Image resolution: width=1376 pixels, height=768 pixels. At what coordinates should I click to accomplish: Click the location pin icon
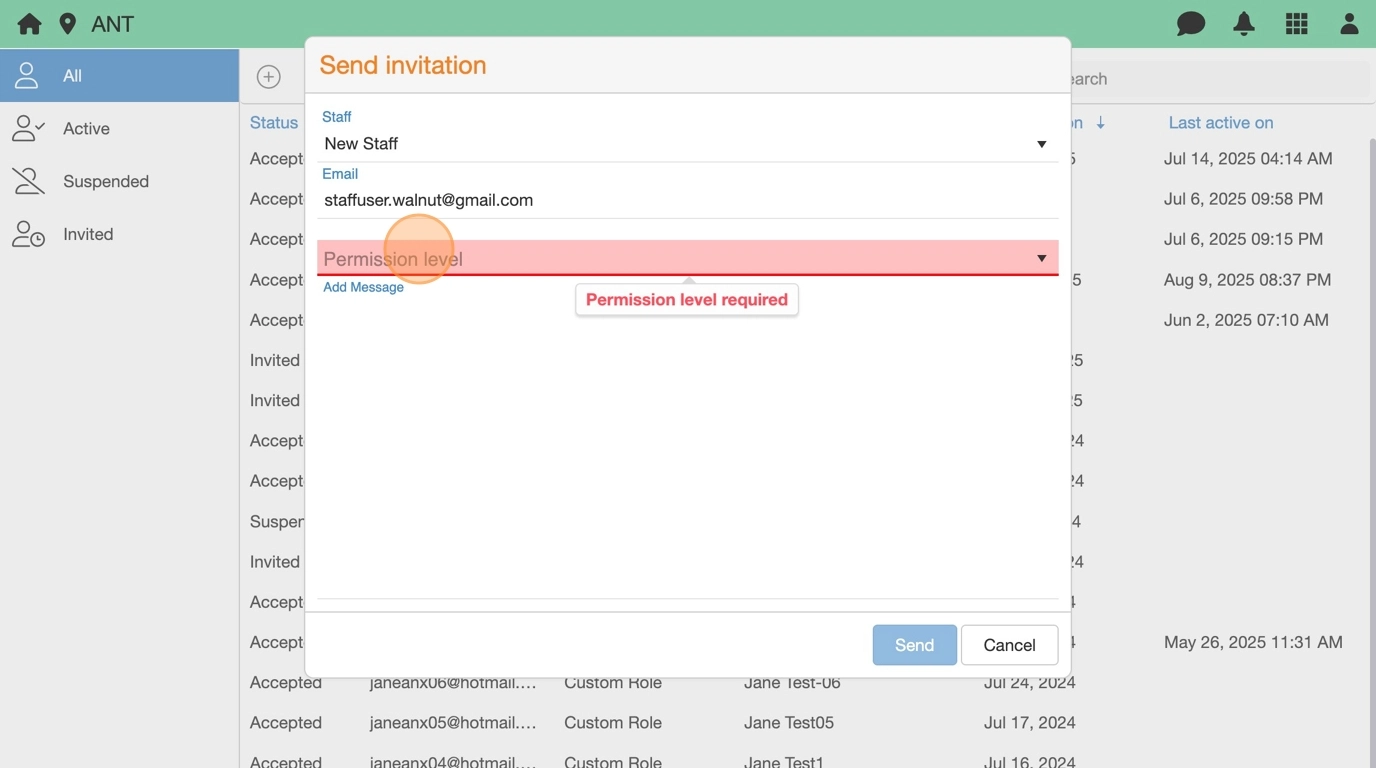coord(68,24)
